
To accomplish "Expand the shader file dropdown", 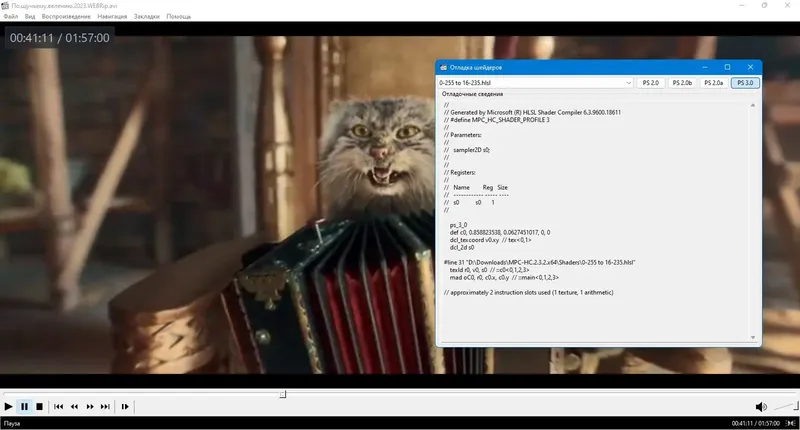I will 628,83.
